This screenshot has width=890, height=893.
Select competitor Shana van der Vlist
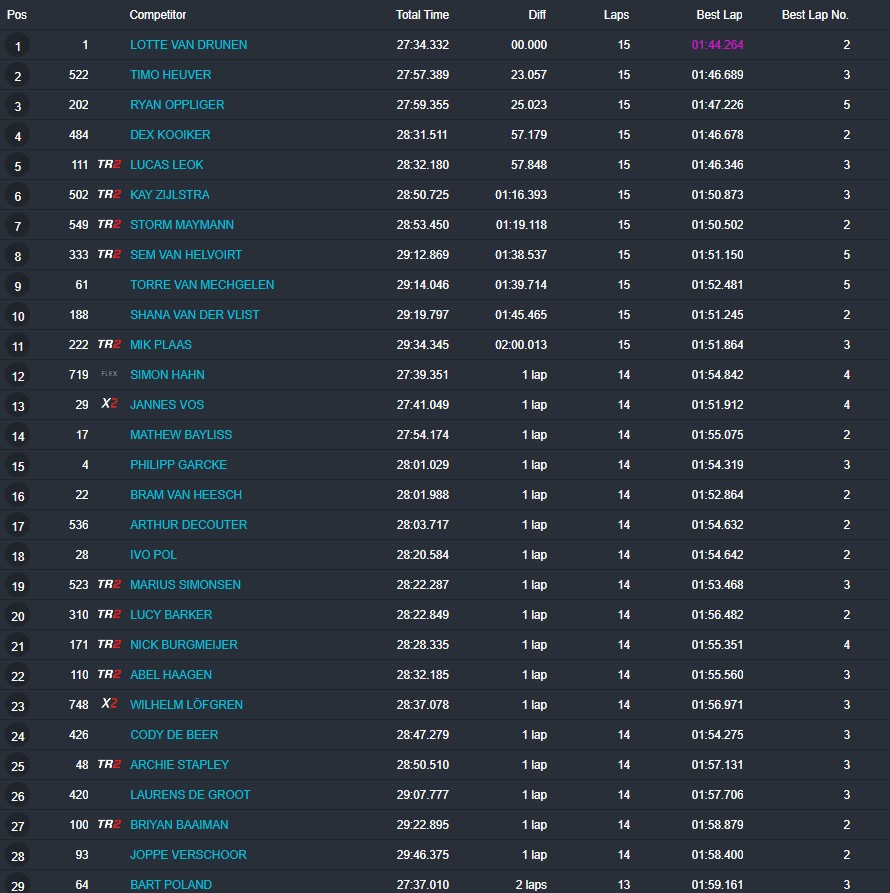(x=194, y=315)
